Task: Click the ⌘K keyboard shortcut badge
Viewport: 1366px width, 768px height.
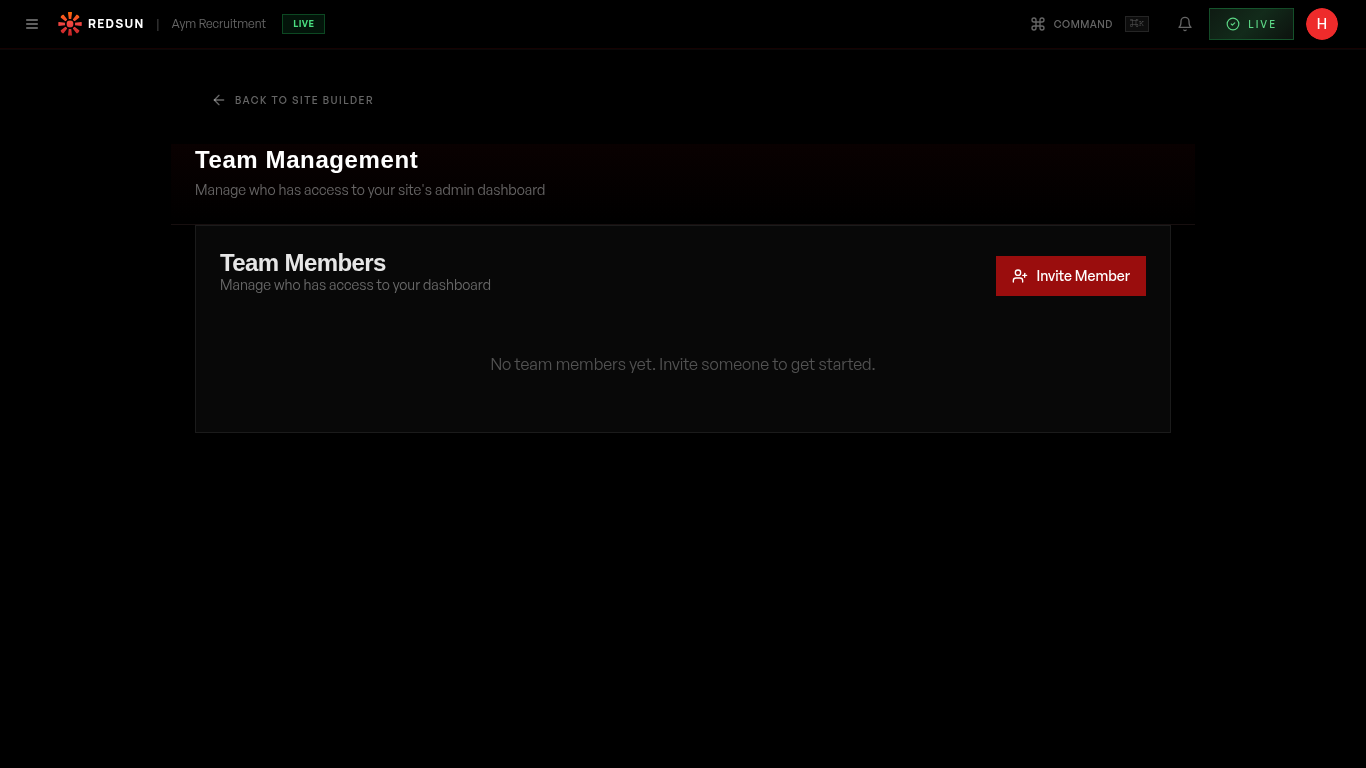Action: pyautogui.click(x=1137, y=23)
